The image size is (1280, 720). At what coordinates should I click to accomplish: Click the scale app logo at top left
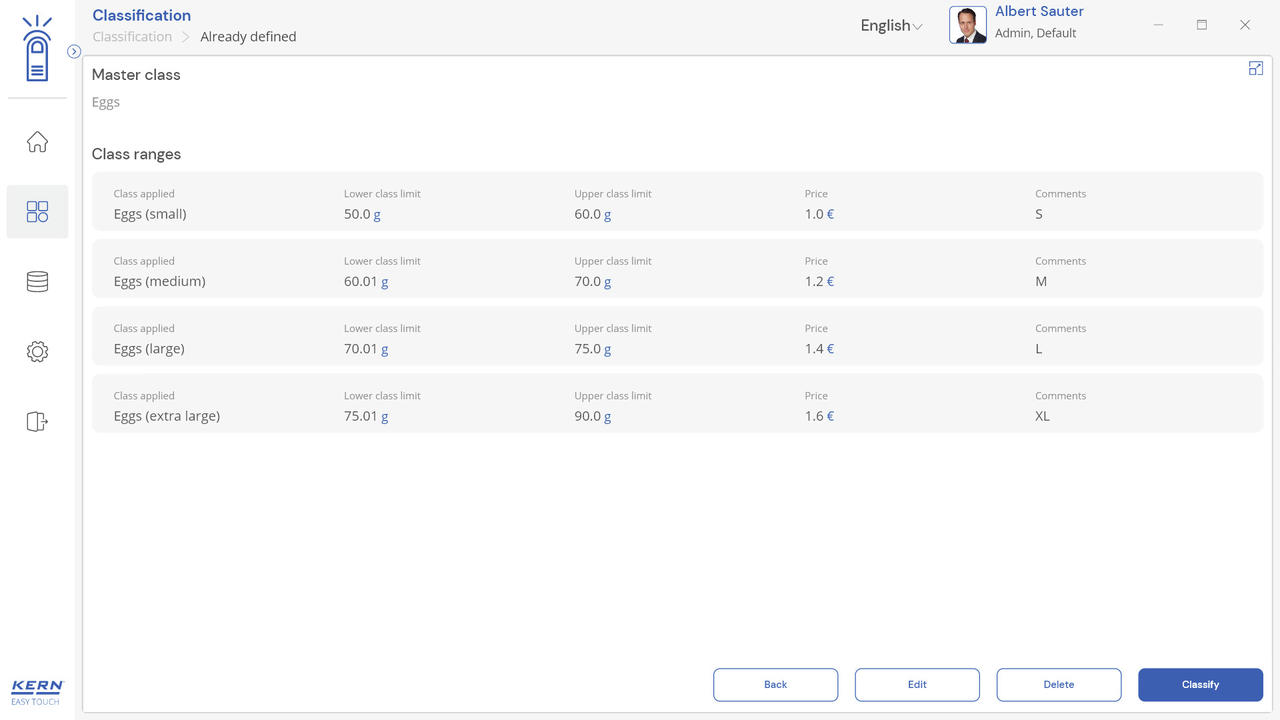[x=37, y=50]
